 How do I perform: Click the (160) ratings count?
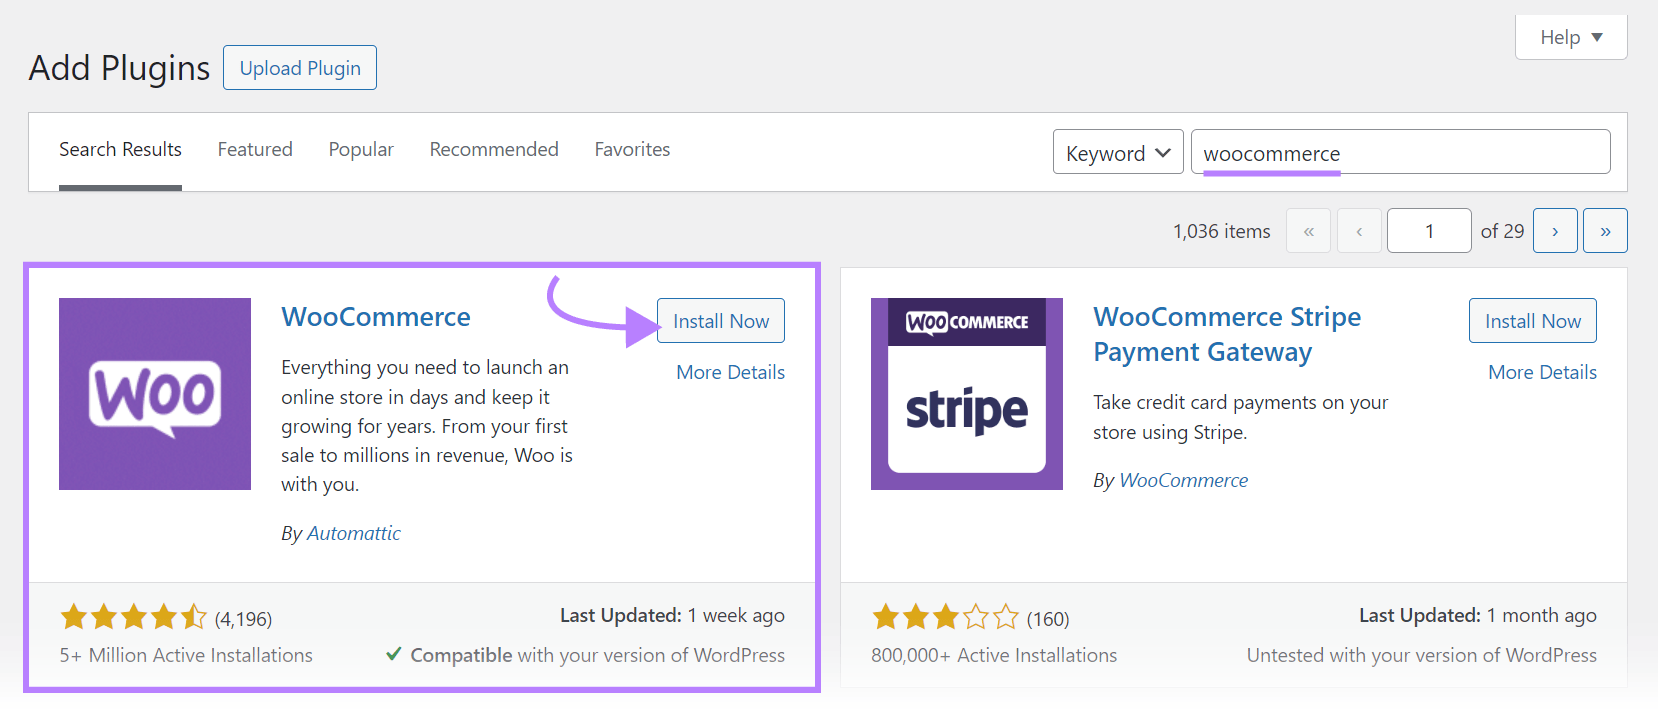pyautogui.click(x=1048, y=619)
